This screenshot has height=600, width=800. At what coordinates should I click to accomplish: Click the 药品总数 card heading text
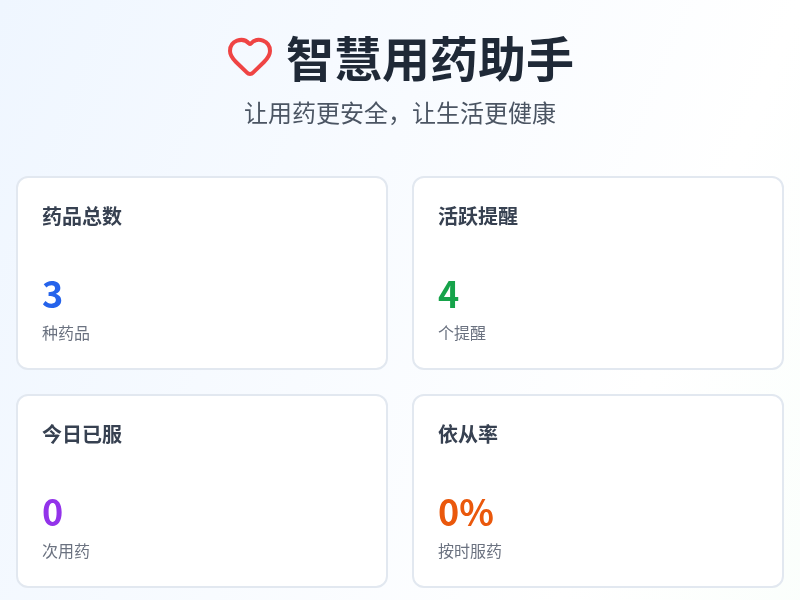81,218
